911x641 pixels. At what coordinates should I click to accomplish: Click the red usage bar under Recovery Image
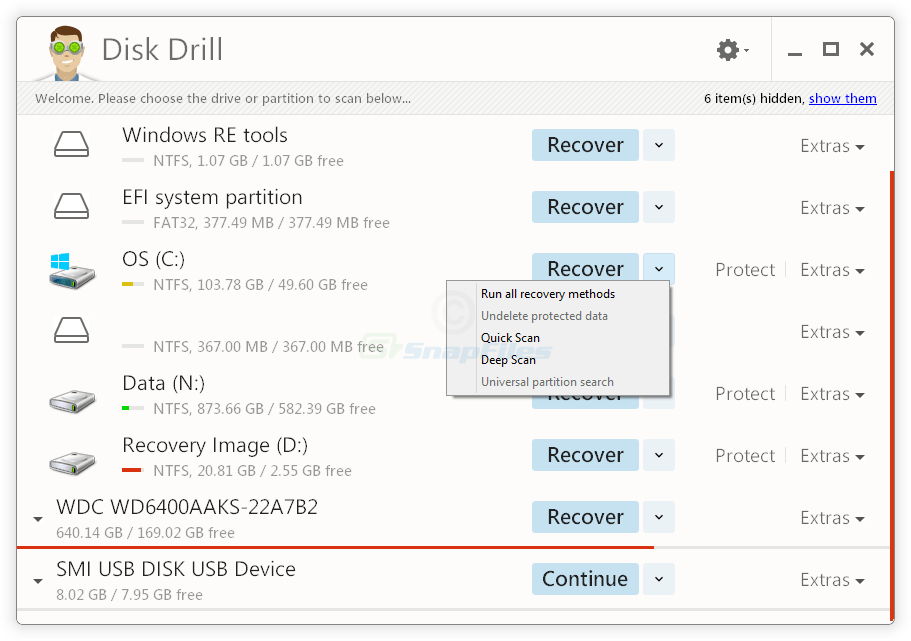coord(133,468)
